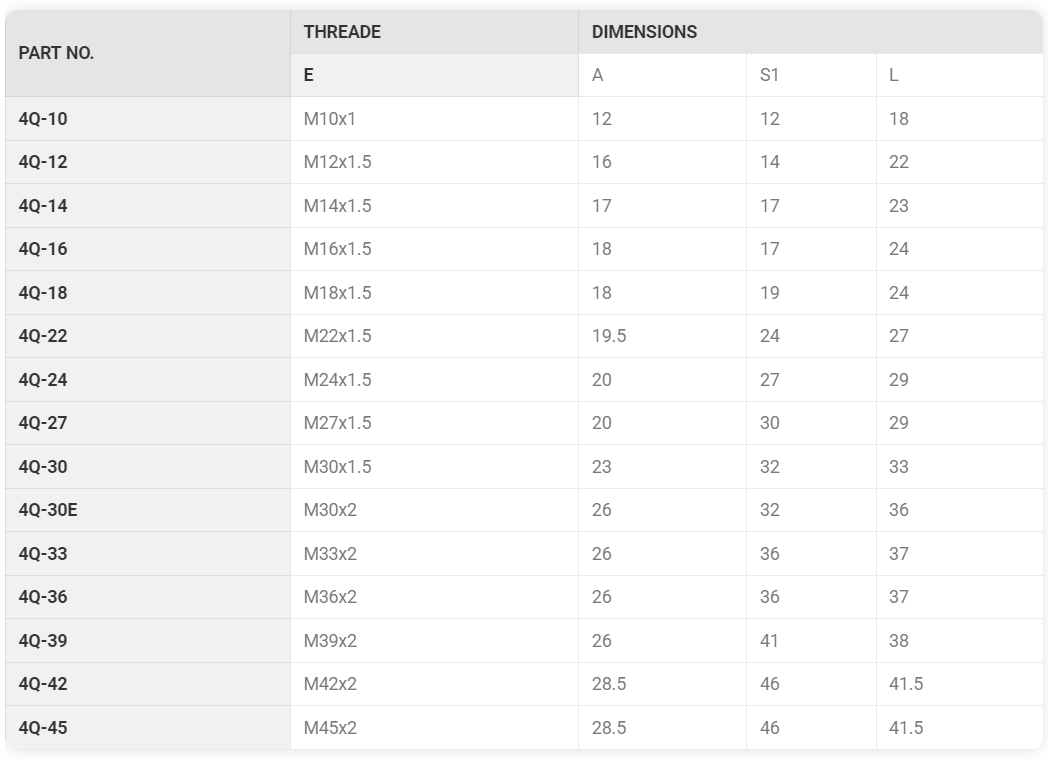The height and width of the screenshot is (760, 1050).
Task: Click the DIMENSIONS header cell
Action: click(811, 32)
